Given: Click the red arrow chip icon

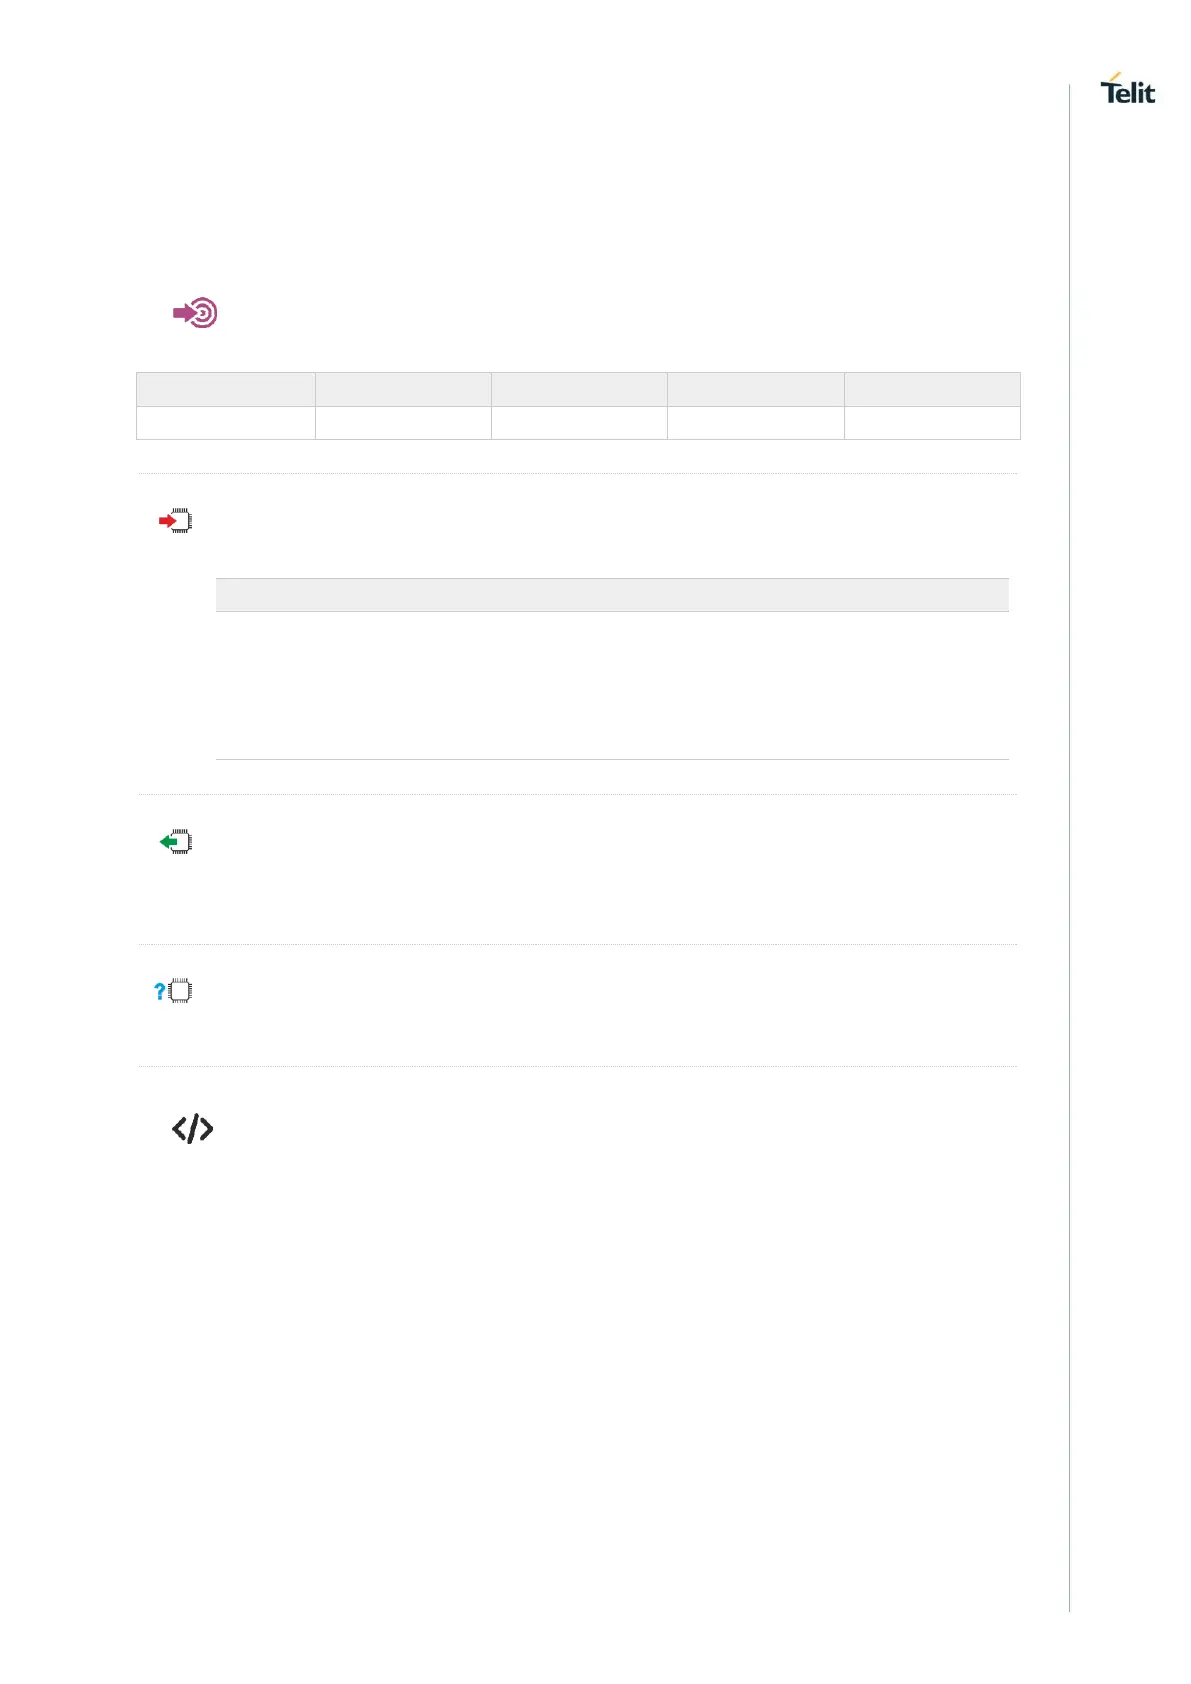Looking at the screenshot, I should 176,521.
